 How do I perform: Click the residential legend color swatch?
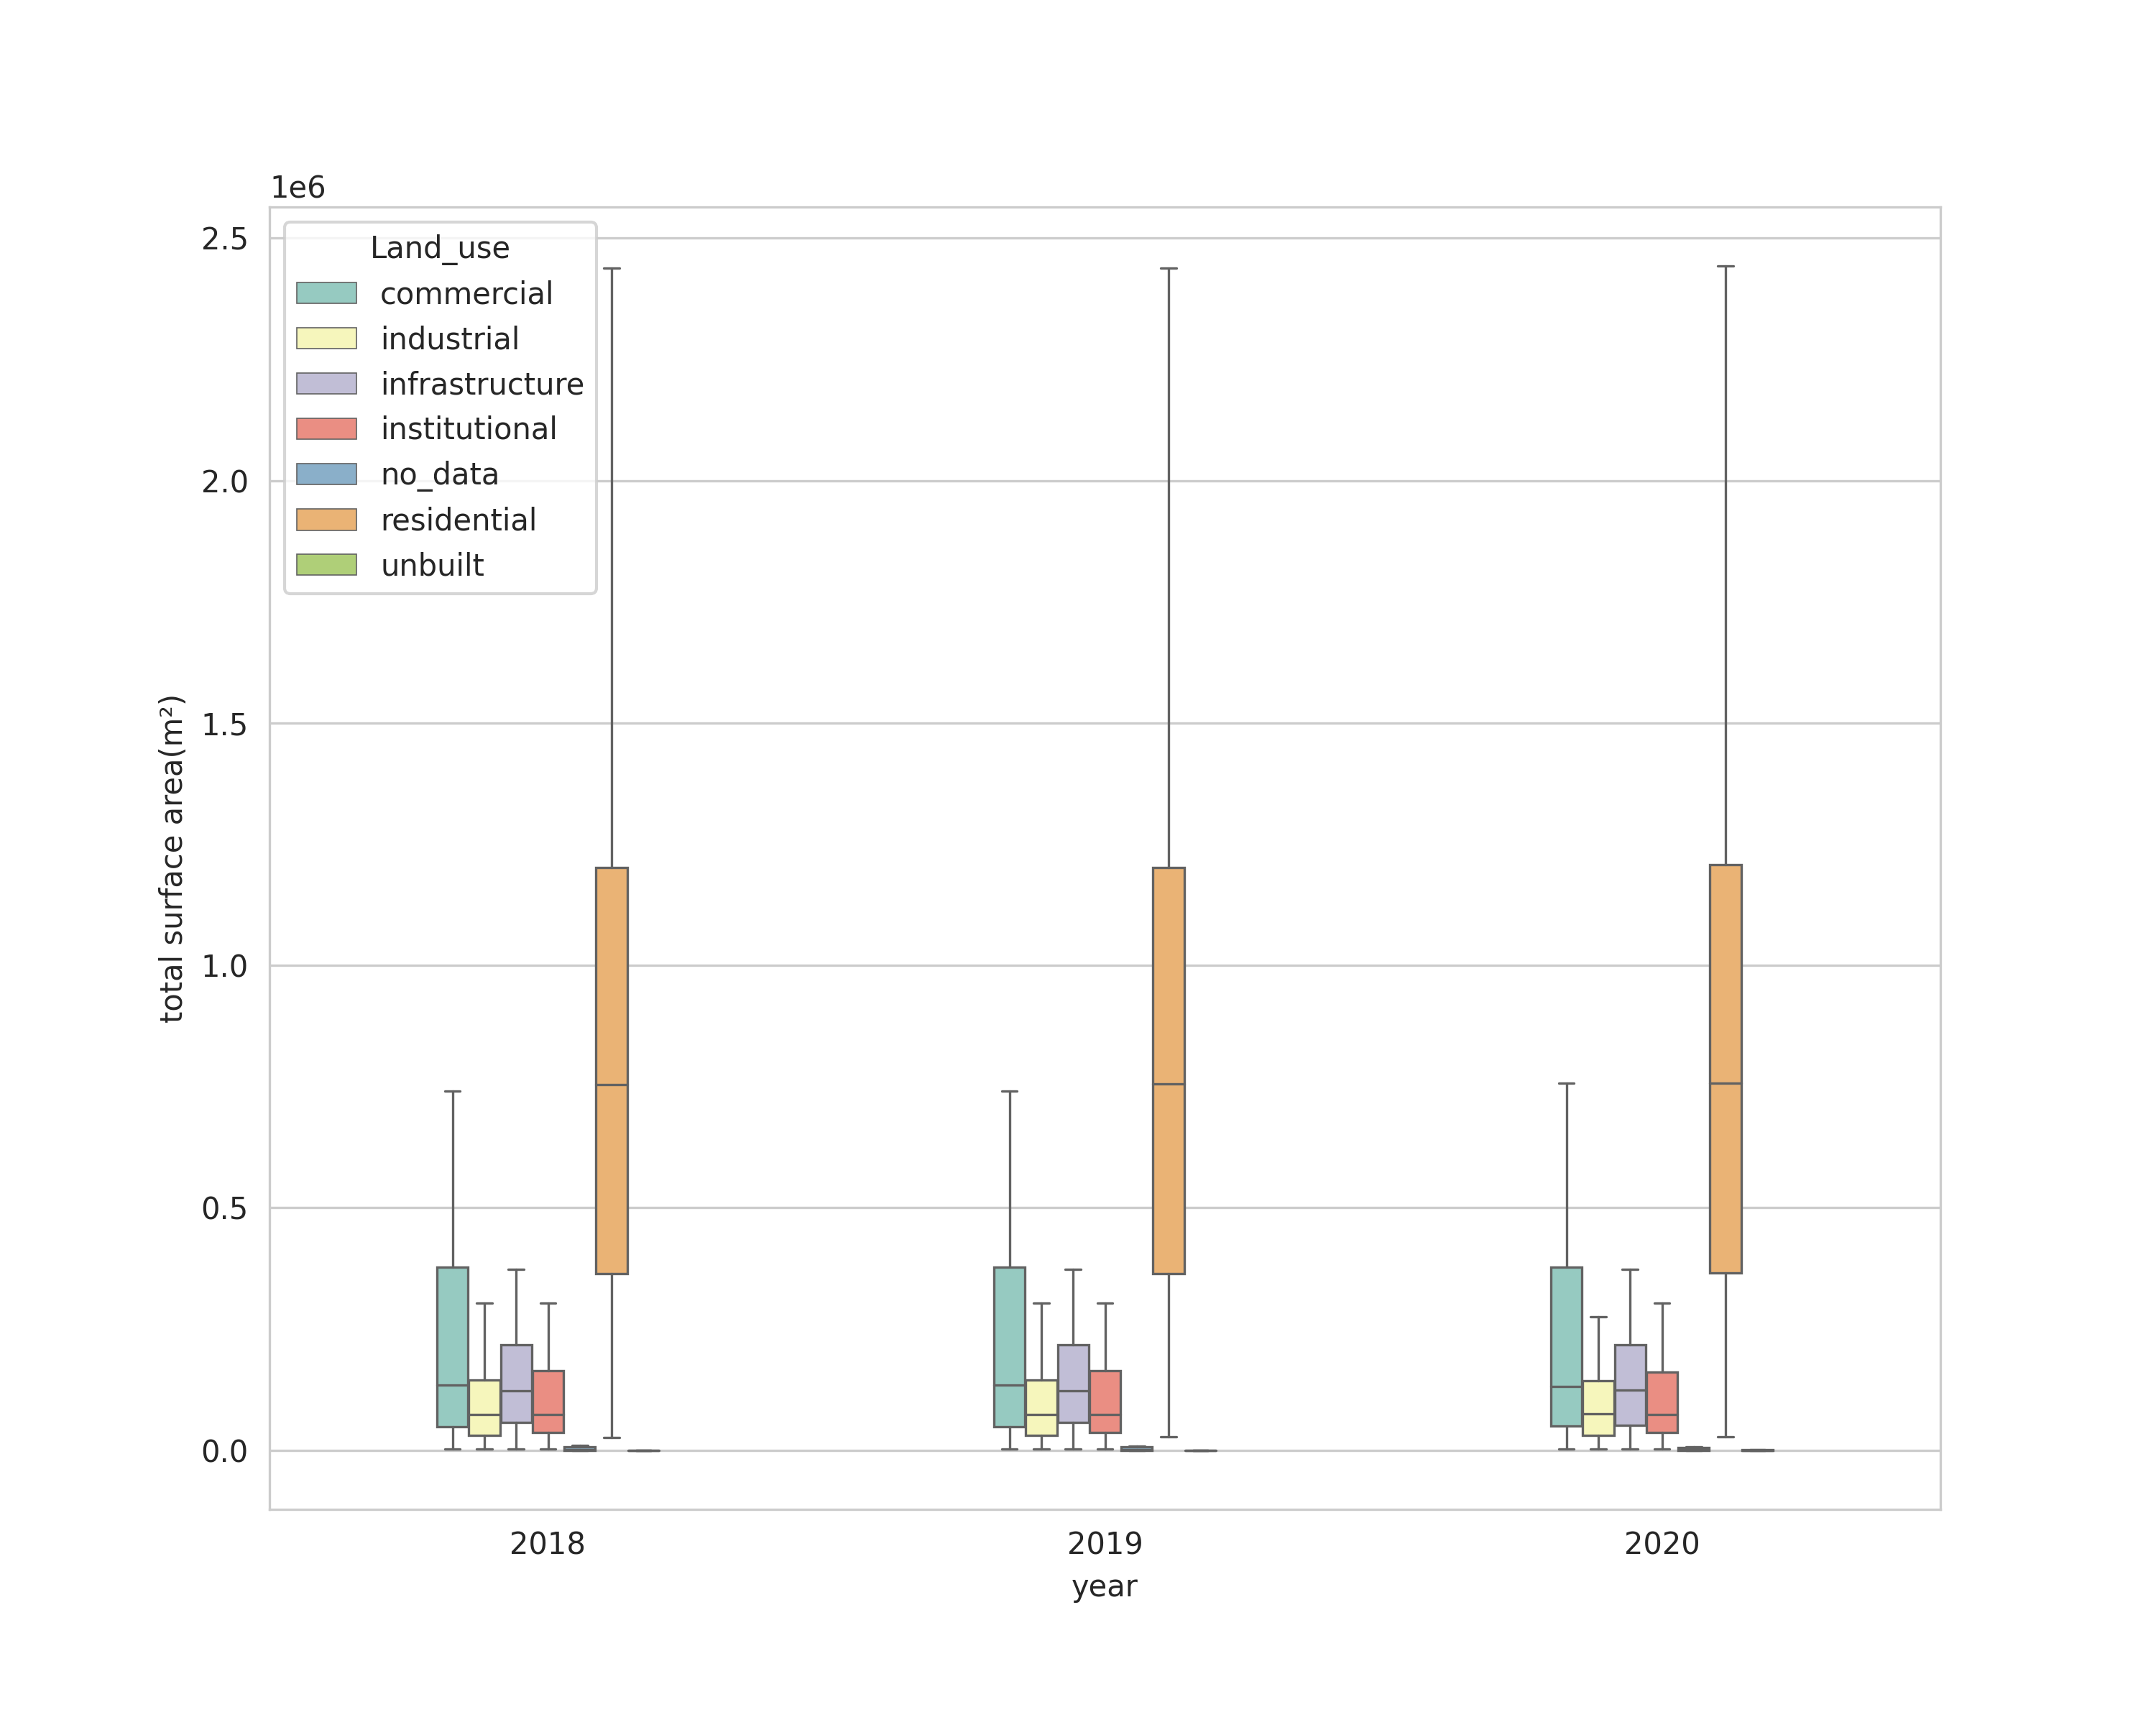326,520
